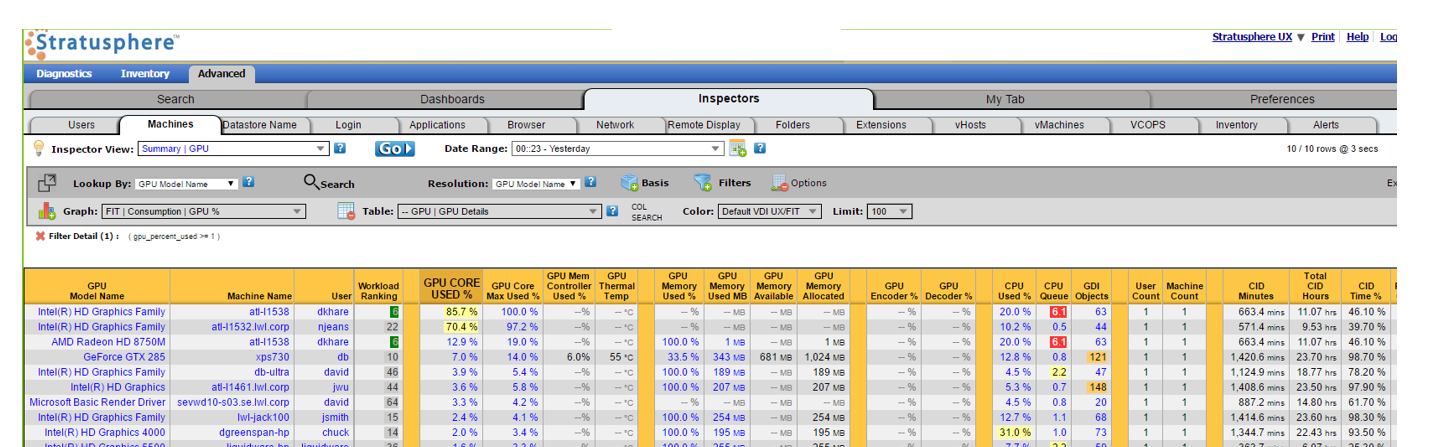1429x447 pixels.
Task: Click the Options table icon
Action: point(780,183)
